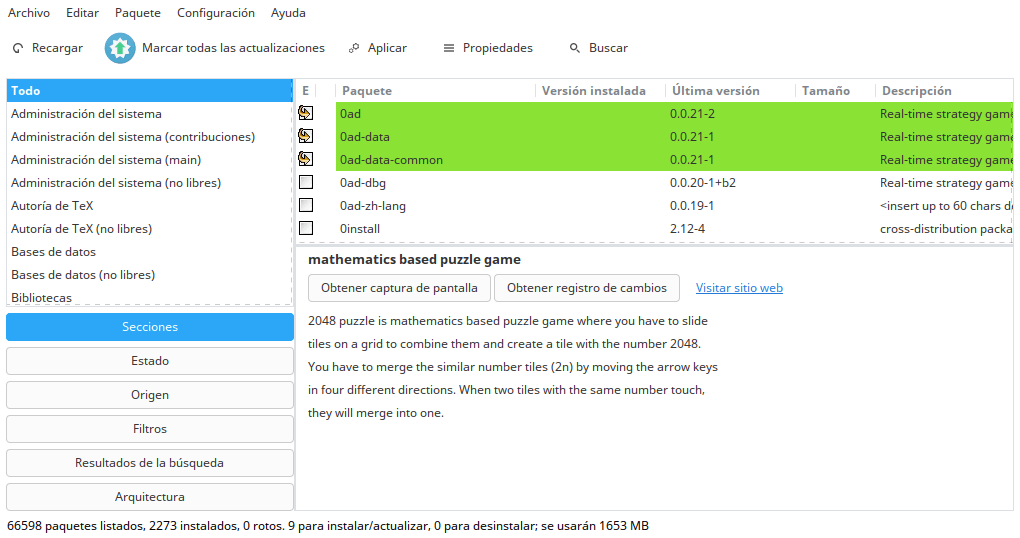Select the Bibliotecas category

tap(150, 297)
